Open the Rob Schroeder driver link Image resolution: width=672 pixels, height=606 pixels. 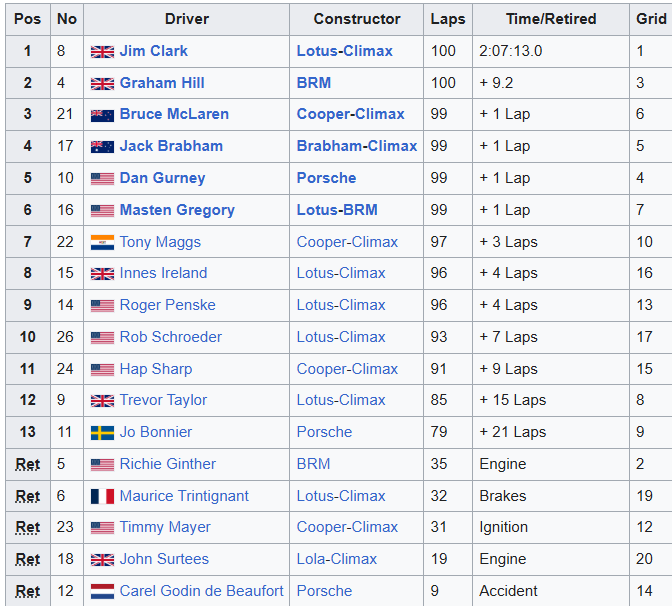click(171, 337)
